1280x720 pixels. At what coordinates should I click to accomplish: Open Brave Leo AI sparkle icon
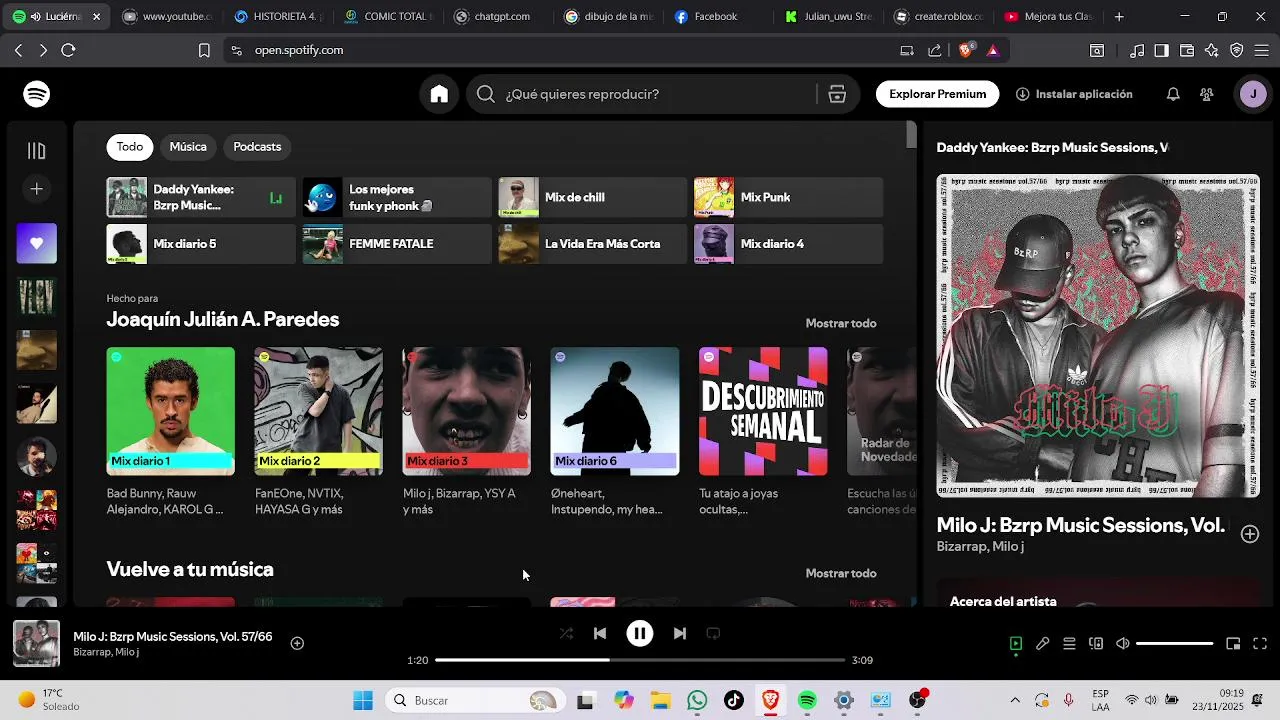(1211, 50)
